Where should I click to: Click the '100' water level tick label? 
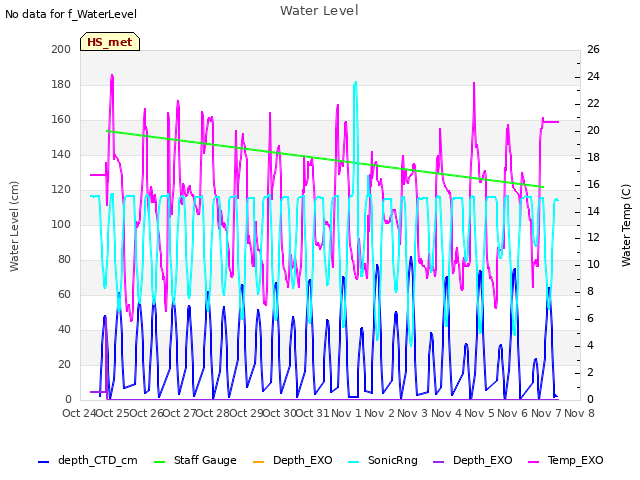coord(61,224)
